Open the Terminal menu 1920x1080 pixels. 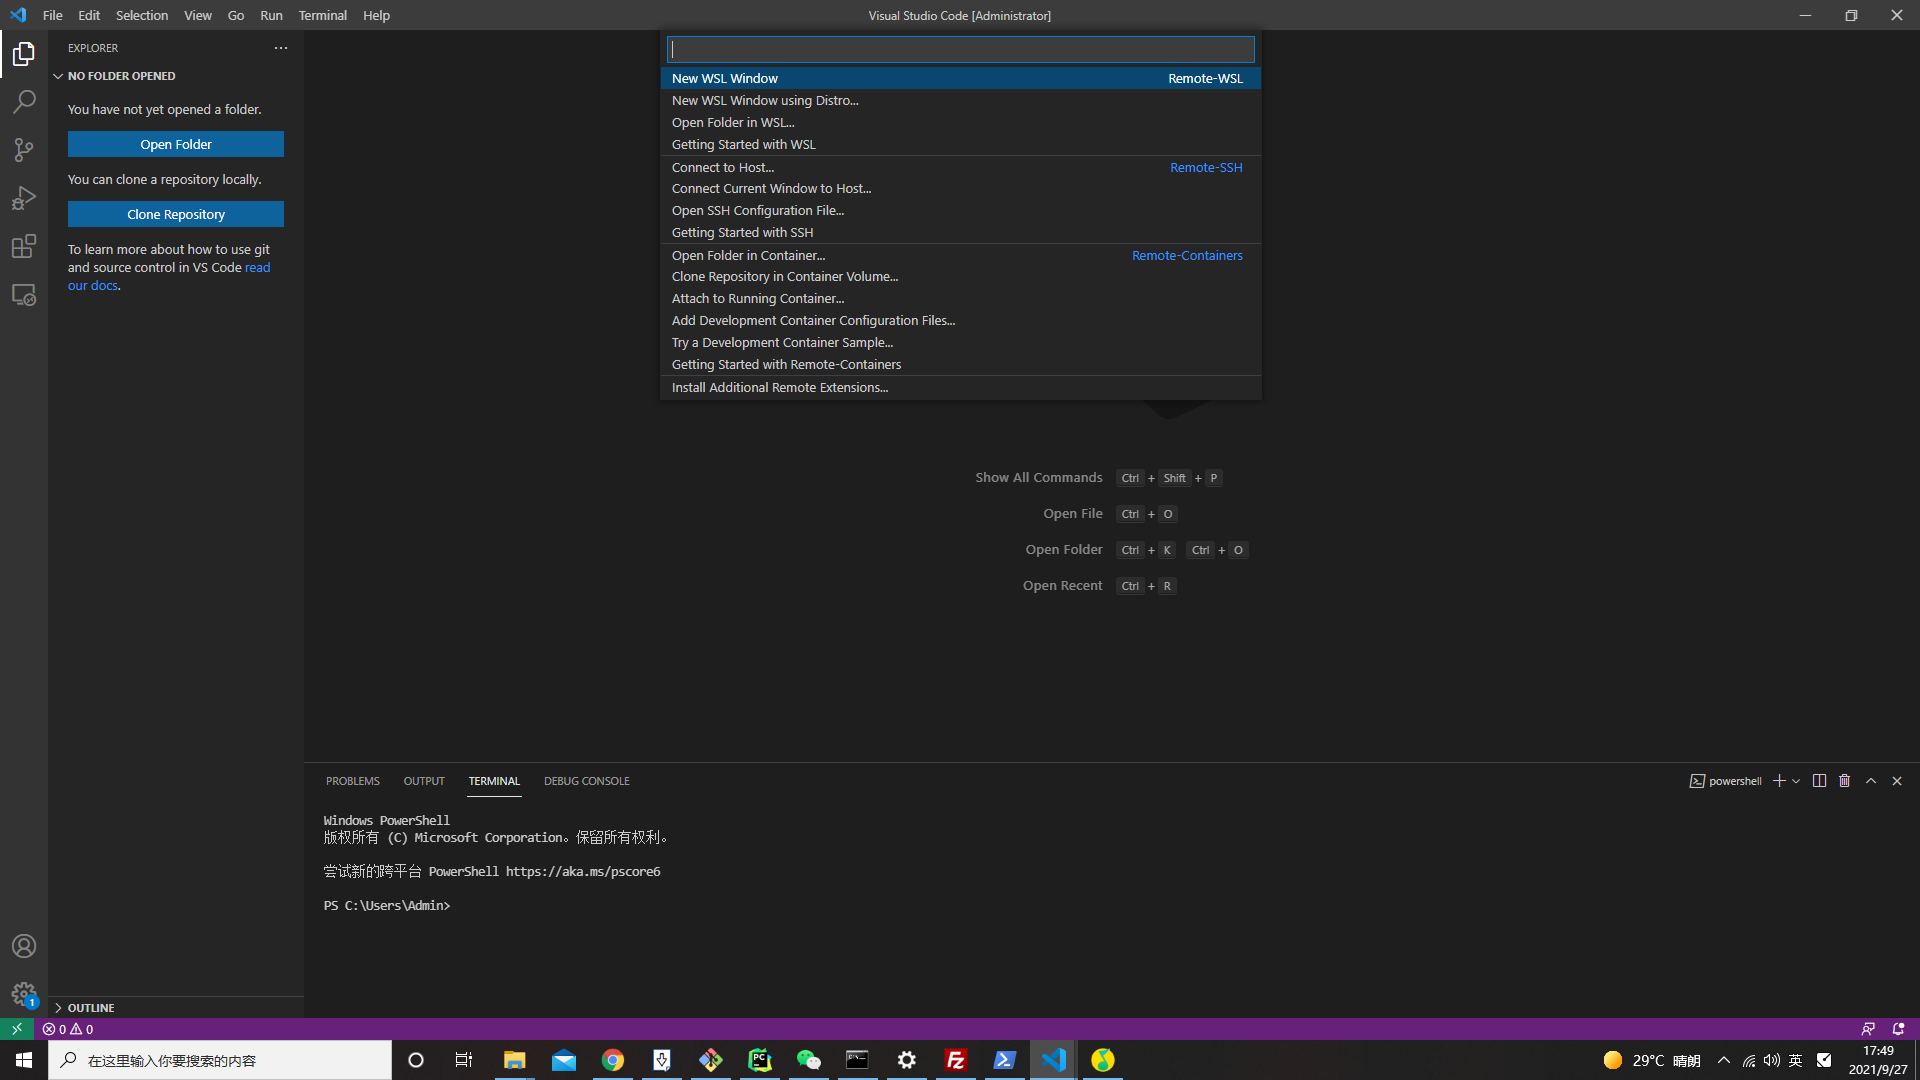[322, 15]
